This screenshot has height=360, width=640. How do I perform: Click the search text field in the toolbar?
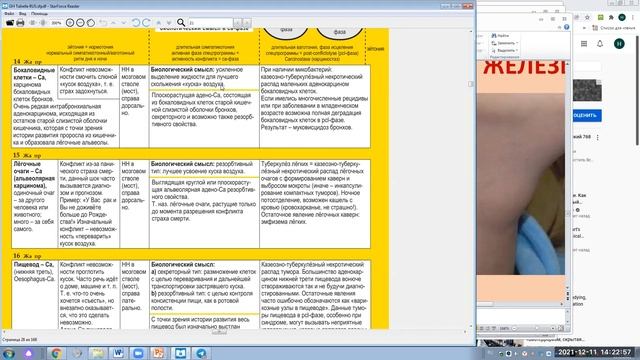tap(211, 23)
